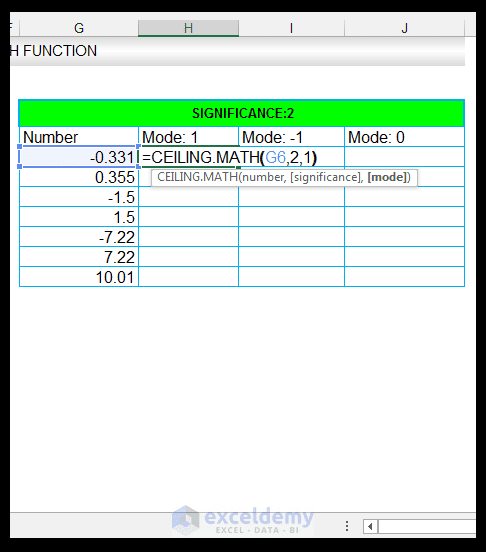Click number argument in formula tooltip
Screen dimensions: 486x552
[263, 177]
